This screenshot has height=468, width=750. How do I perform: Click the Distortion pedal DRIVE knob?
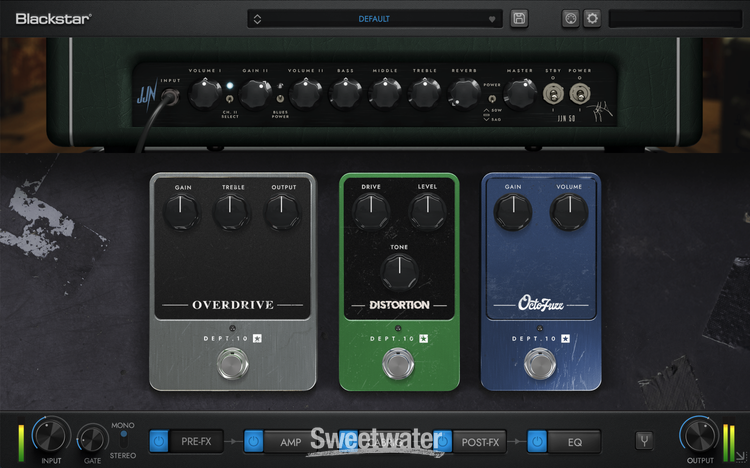371,212
